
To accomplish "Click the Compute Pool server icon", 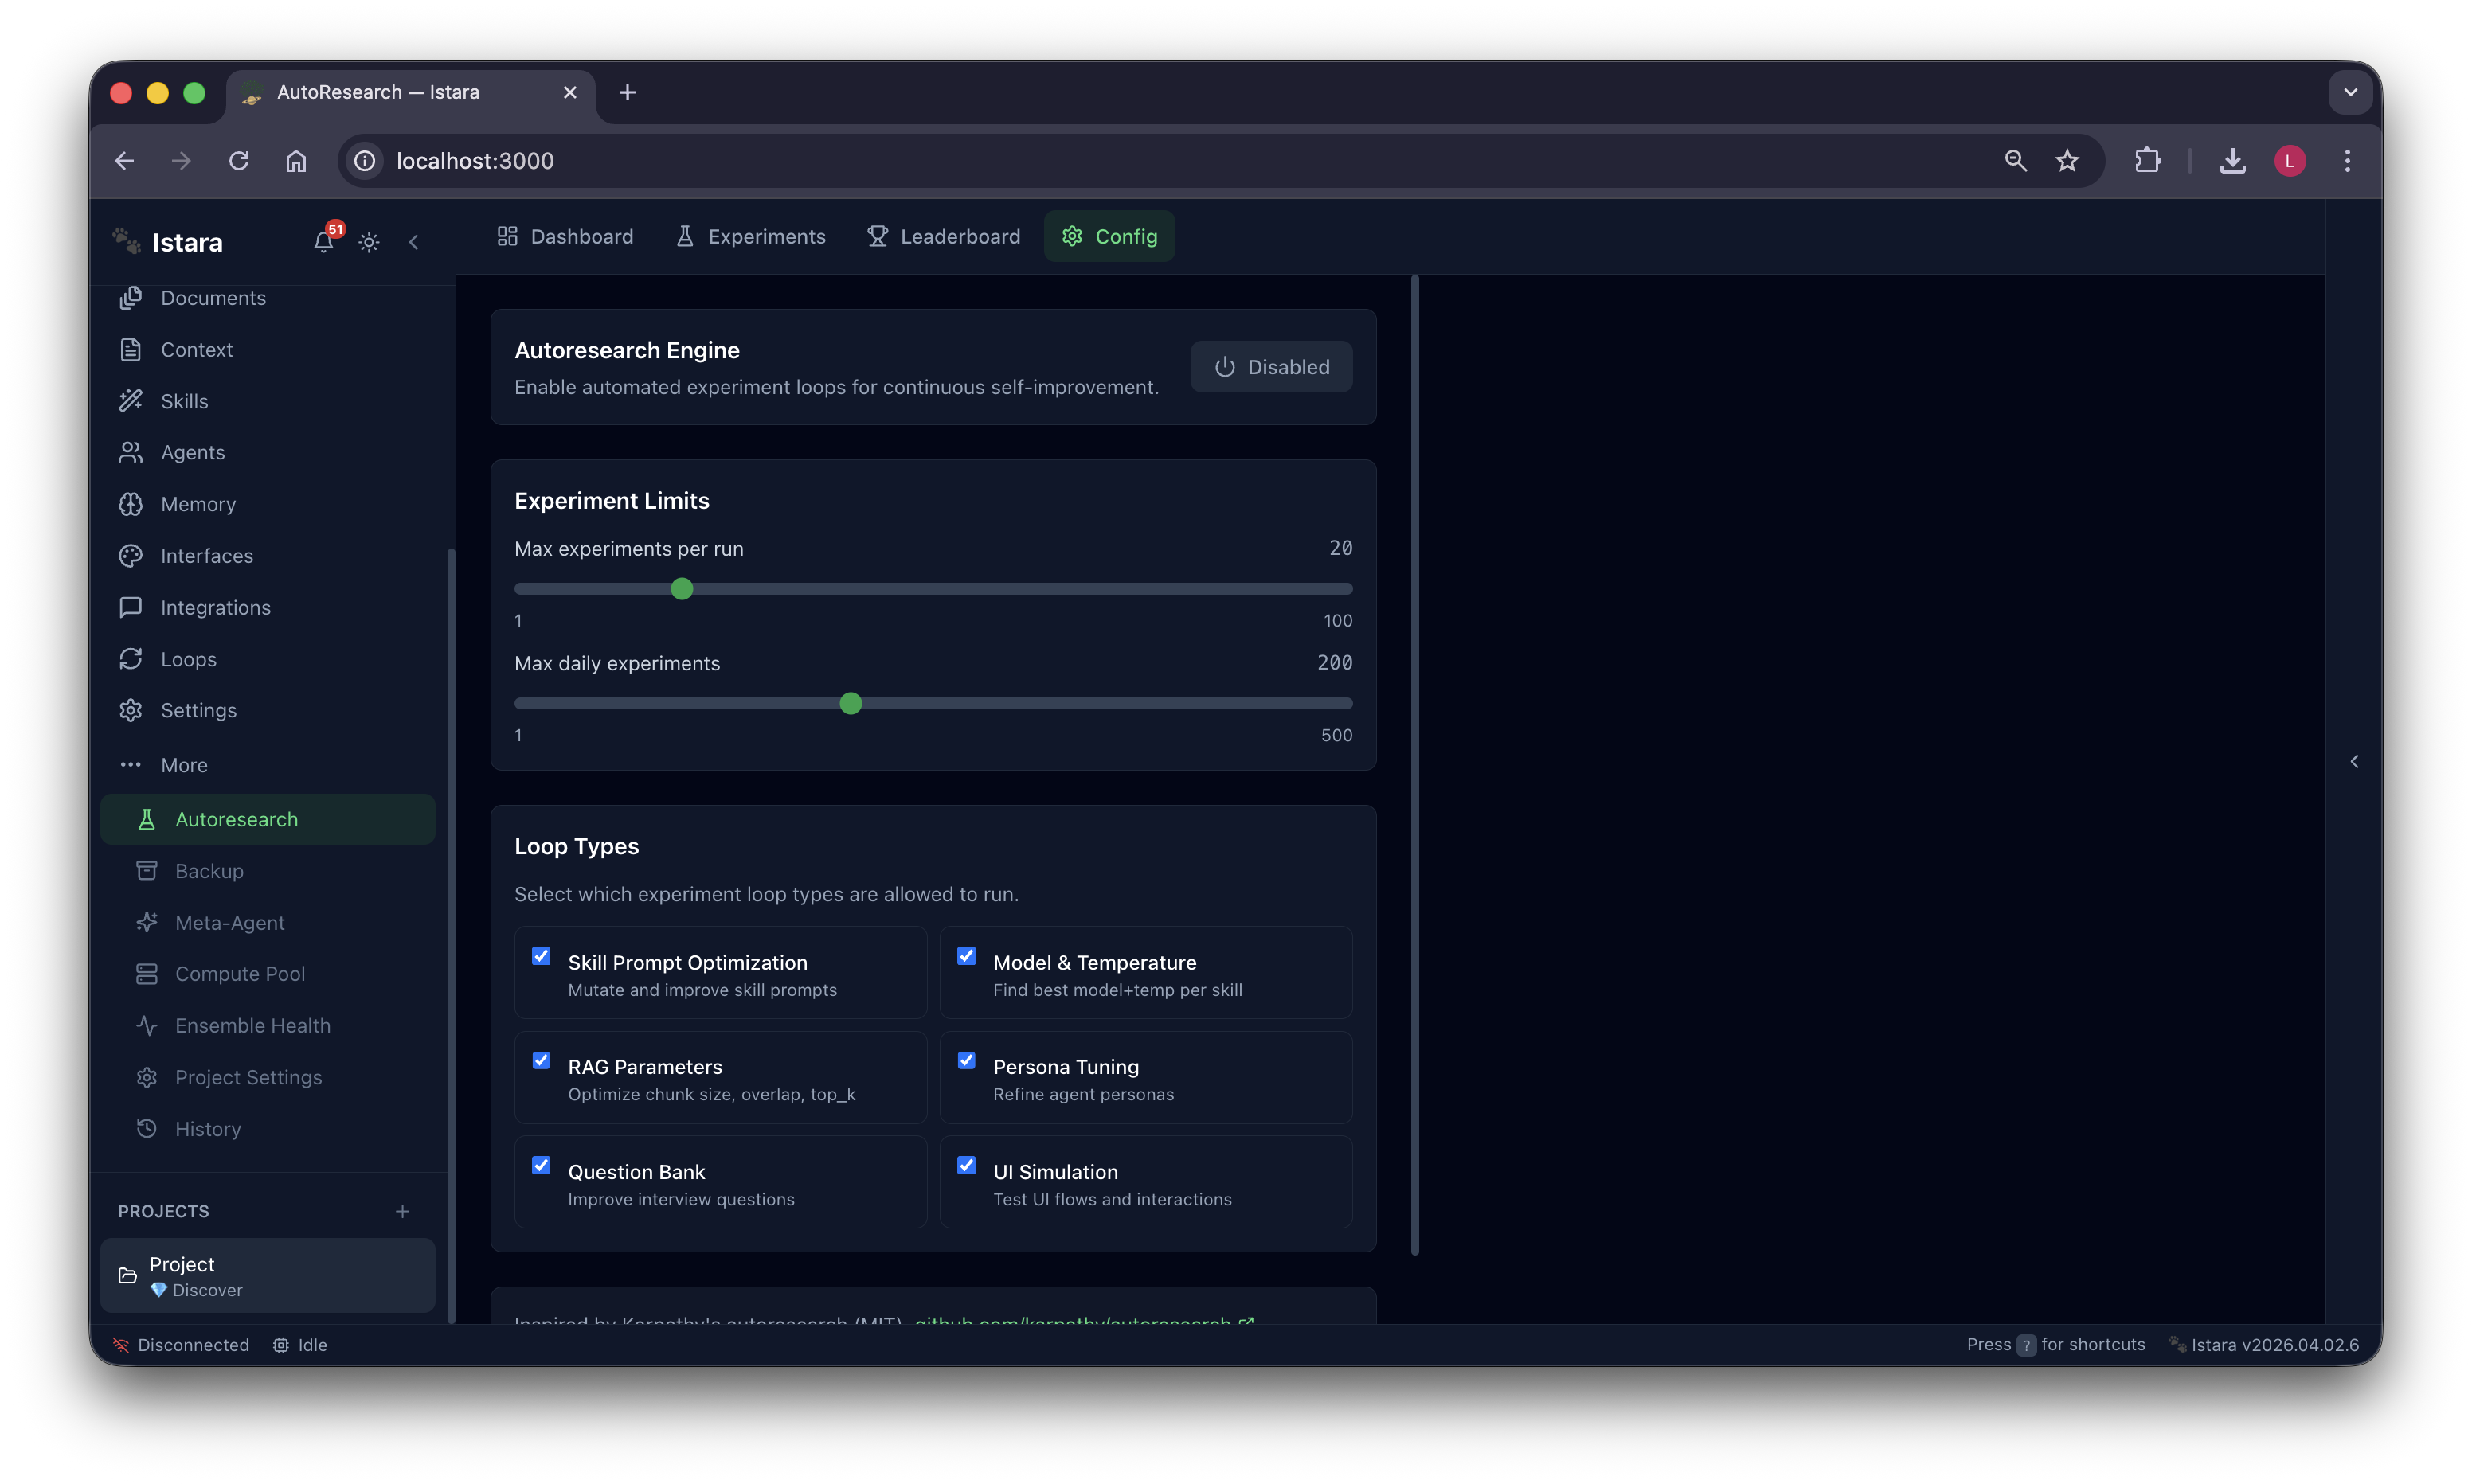I will click(147, 974).
